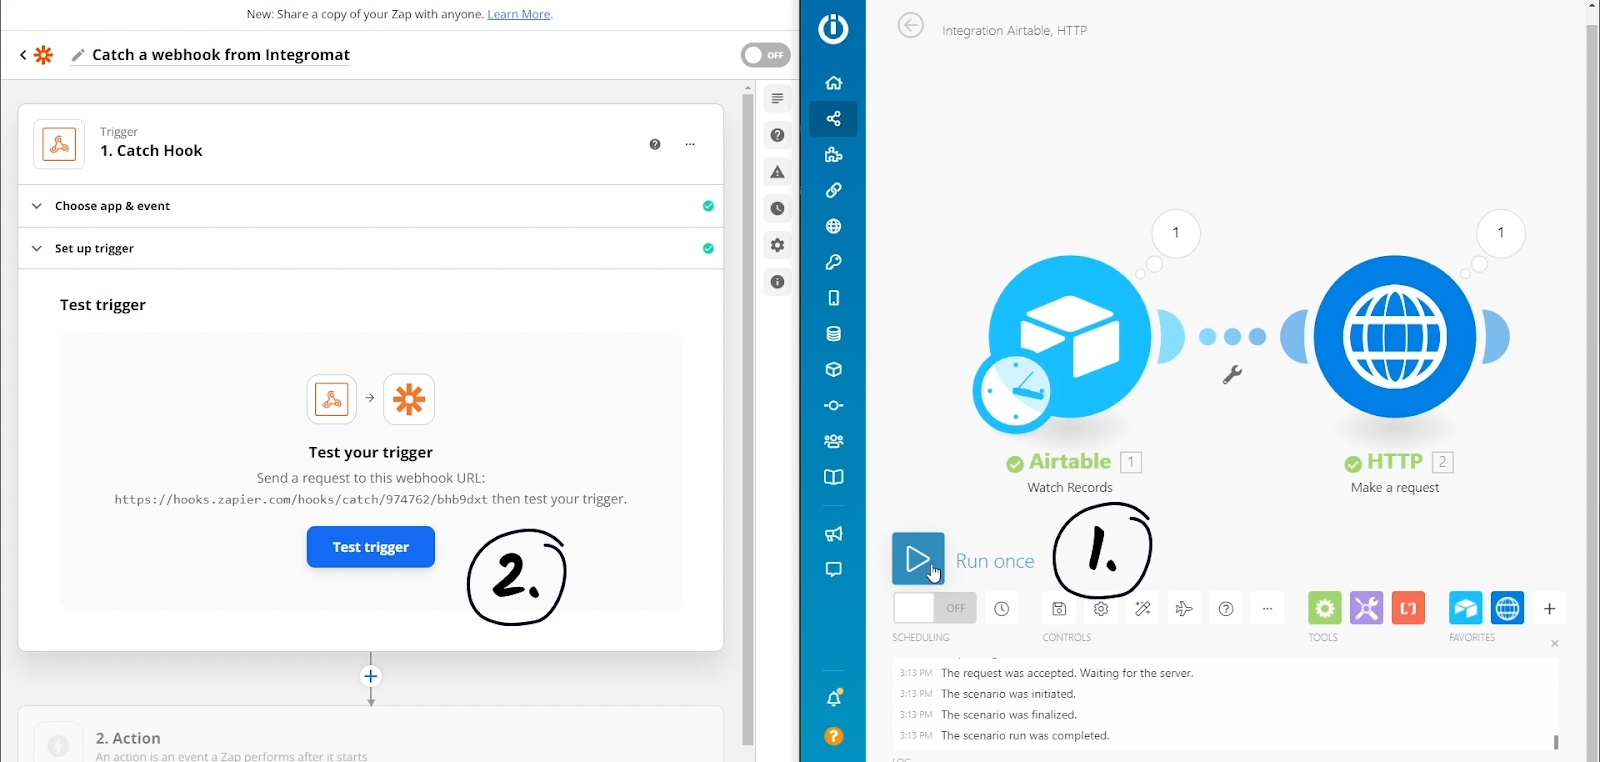The image size is (1600, 762).
Task: Open the schedule setting clock icon
Action: click(x=1002, y=608)
